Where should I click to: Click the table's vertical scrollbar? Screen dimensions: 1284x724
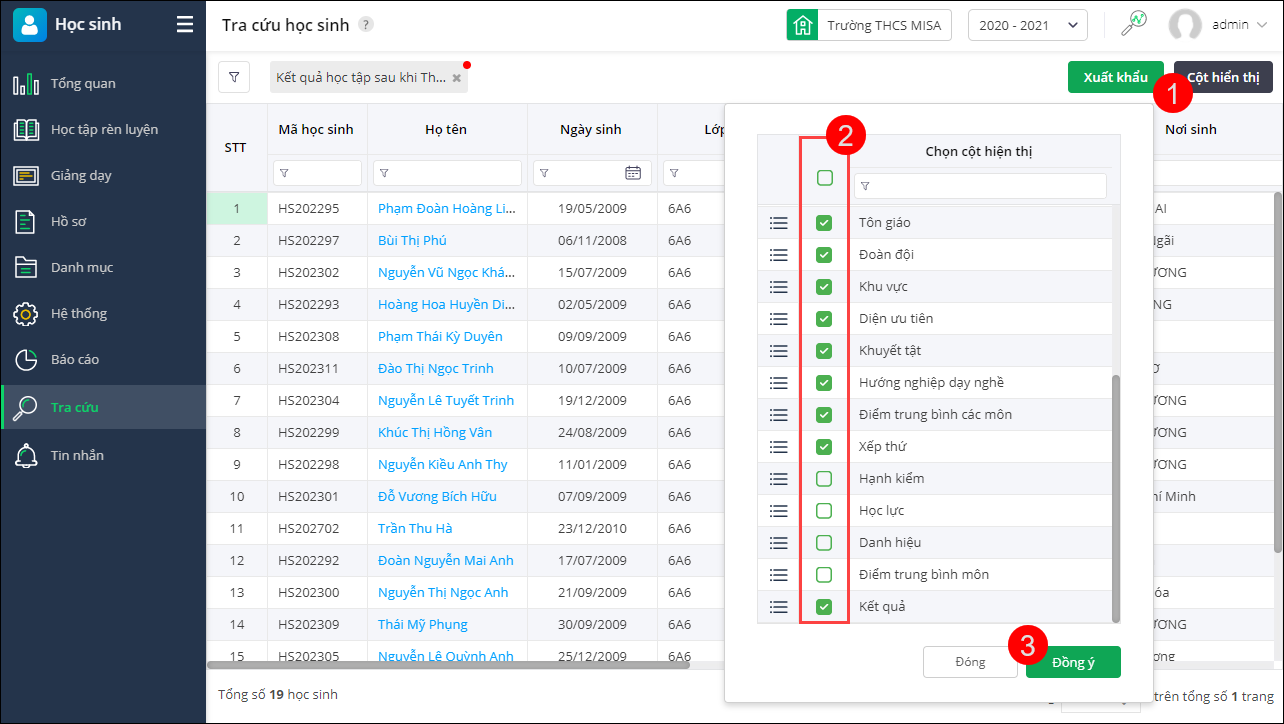1277,372
